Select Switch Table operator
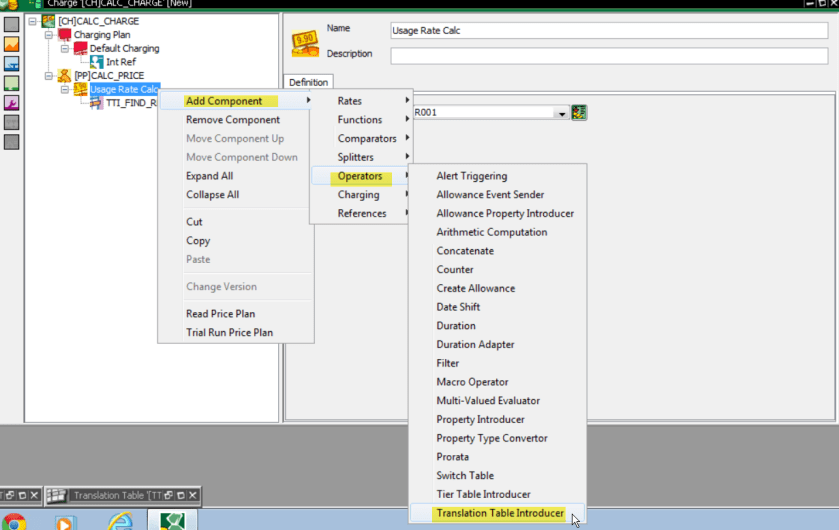The height and width of the screenshot is (530, 839). pyautogui.click(x=498, y=475)
